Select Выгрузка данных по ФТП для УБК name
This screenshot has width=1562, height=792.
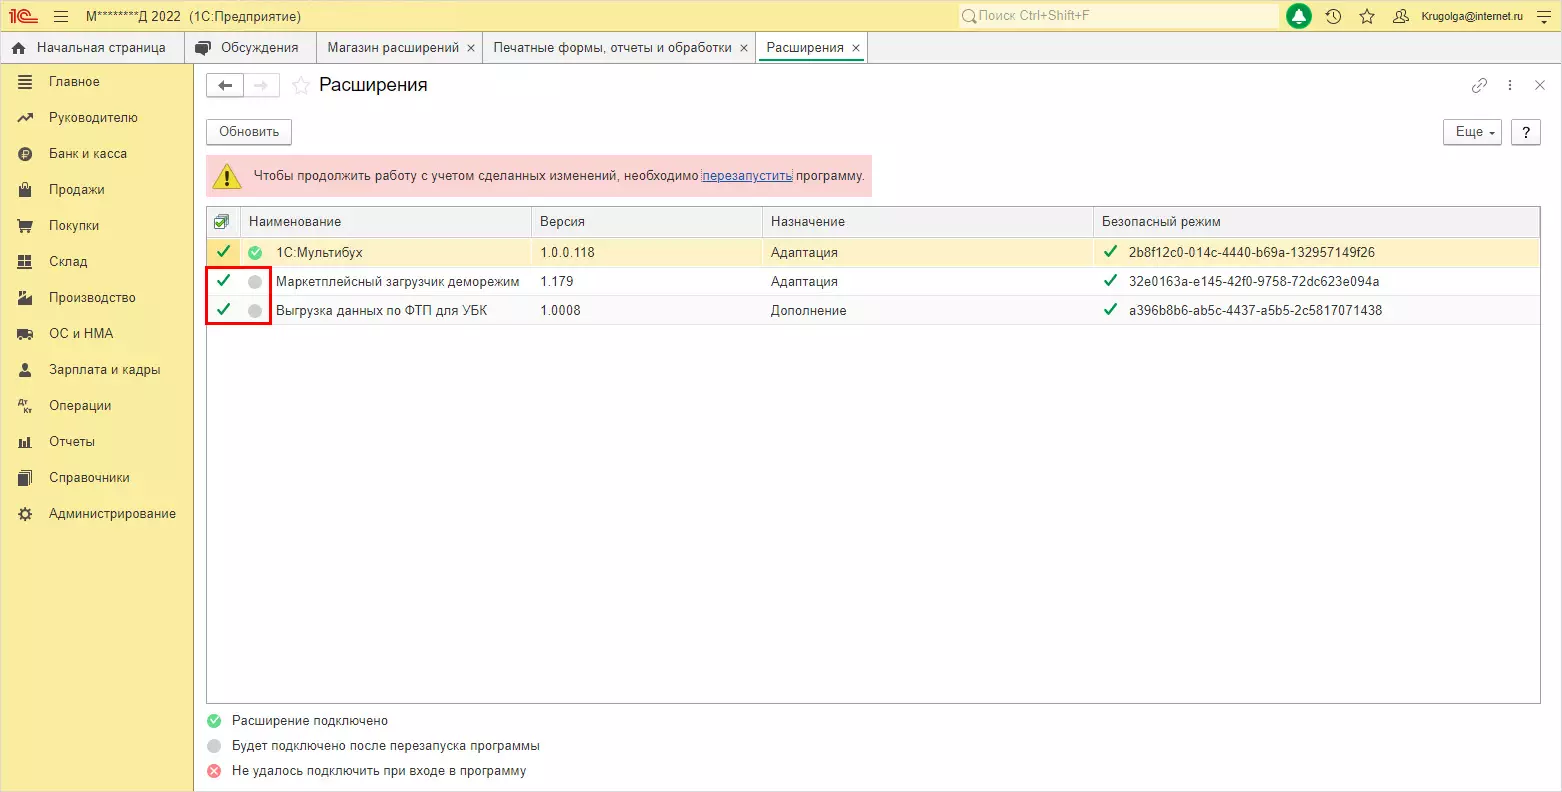382,311
